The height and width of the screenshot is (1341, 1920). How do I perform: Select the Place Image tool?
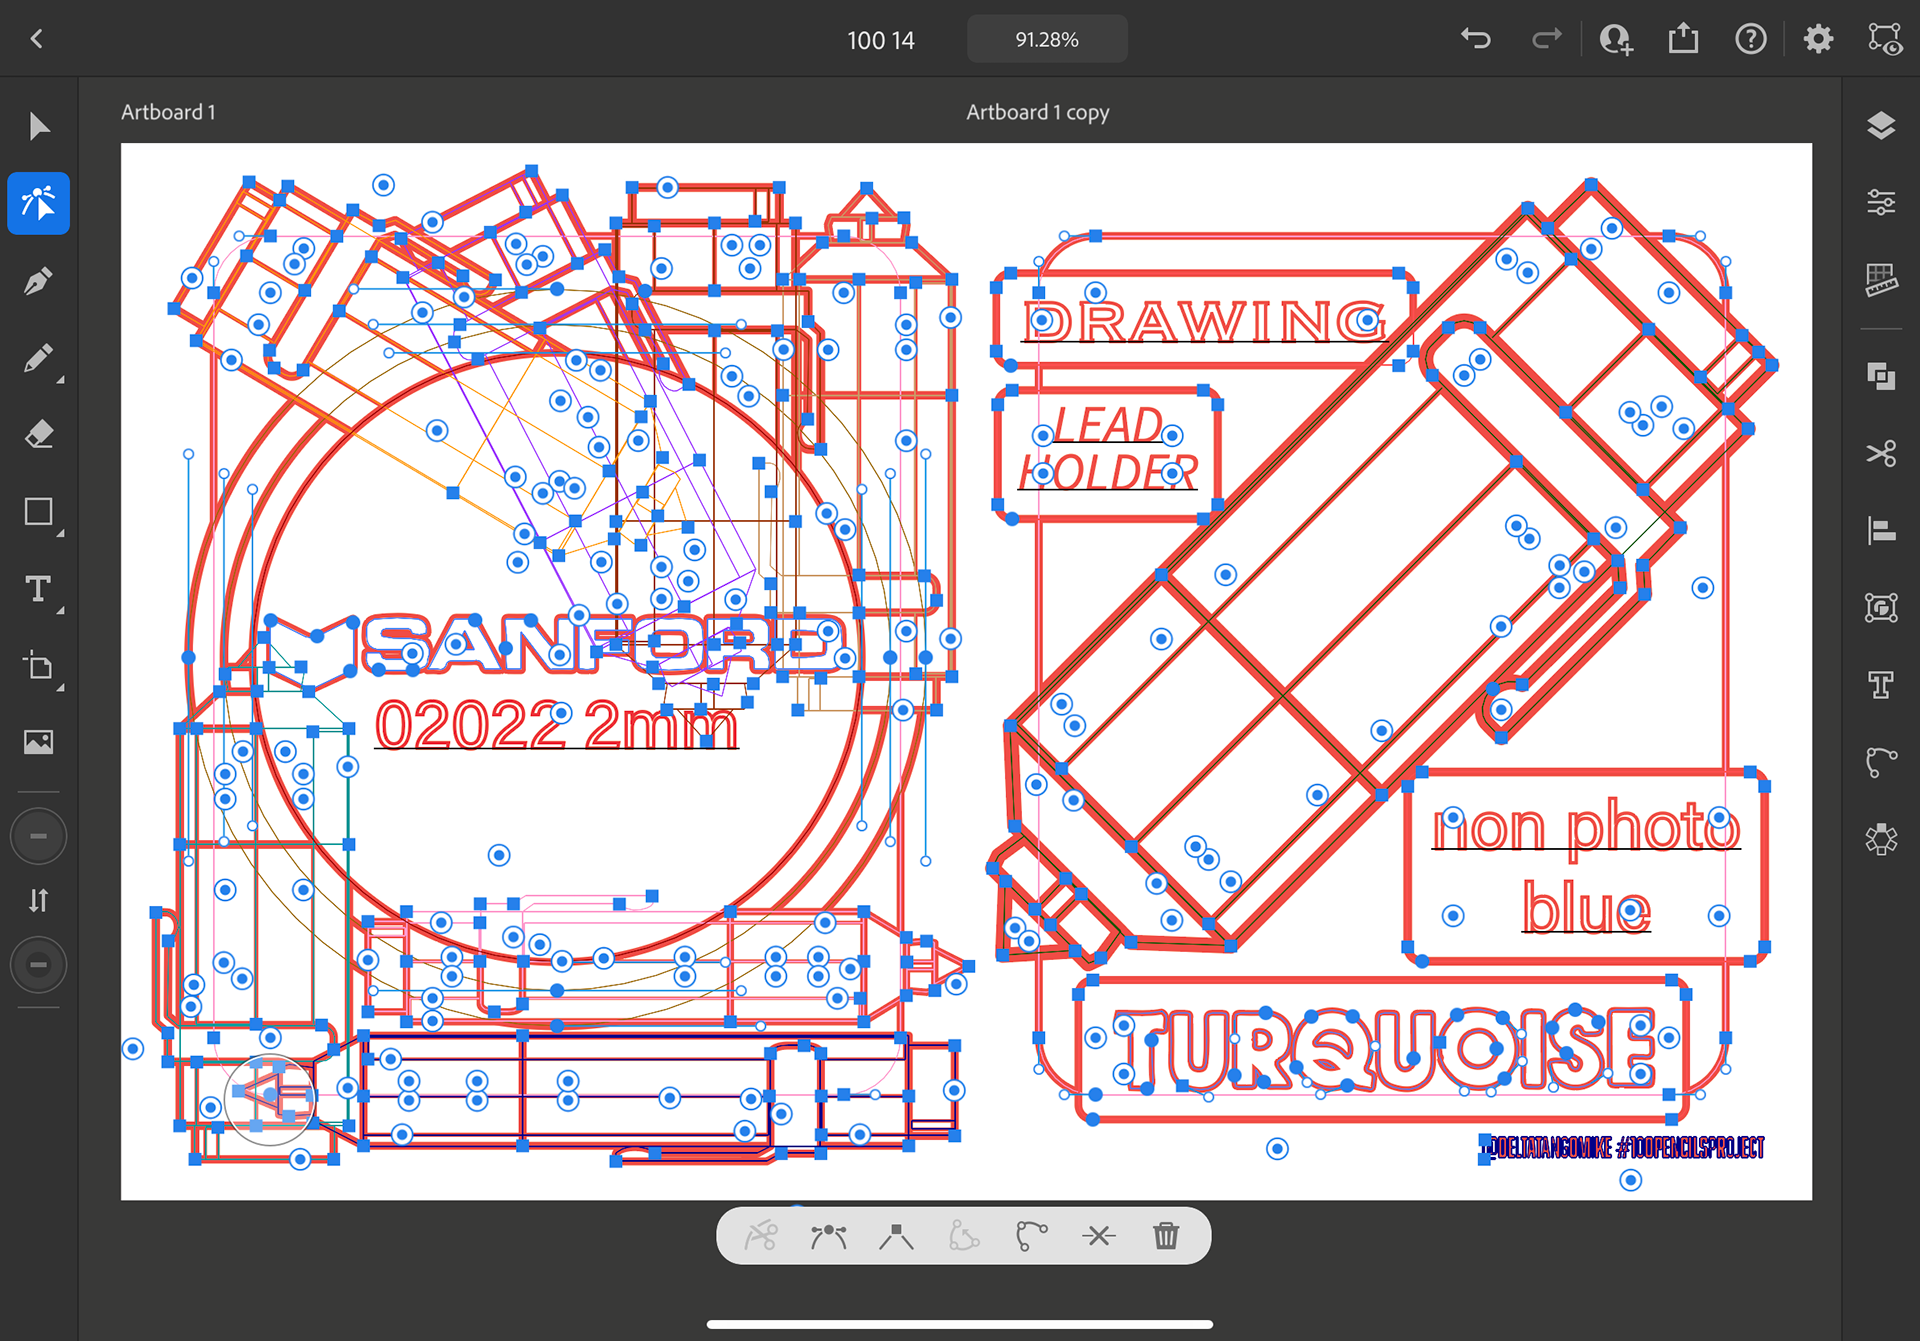point(38,742)
